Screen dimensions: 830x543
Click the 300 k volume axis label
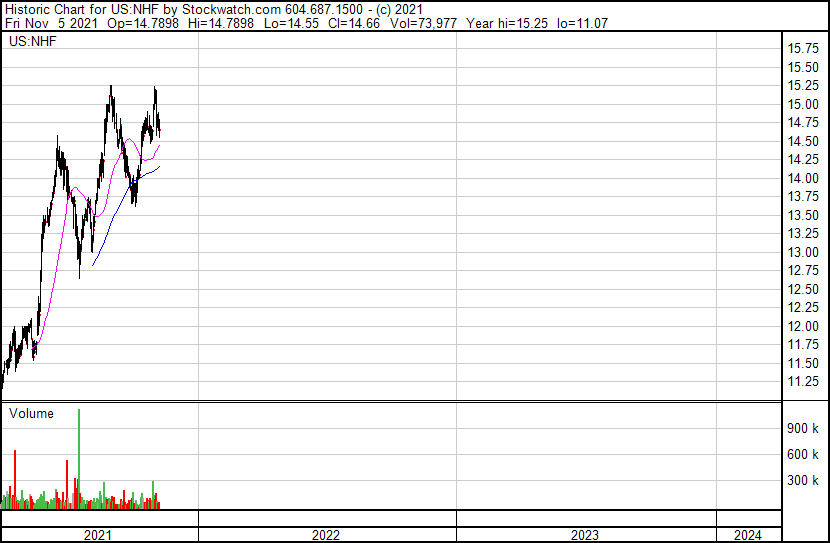[x=804, y=480]
